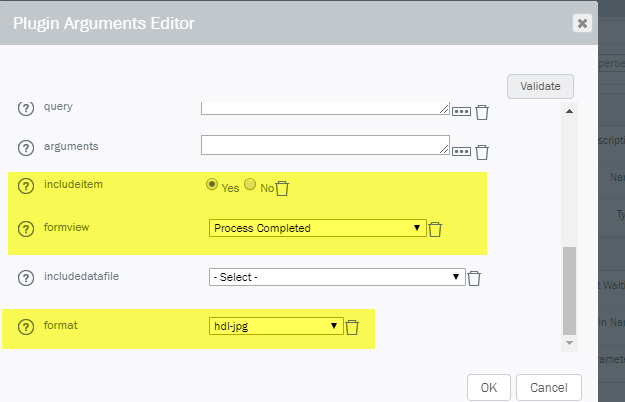Remove includeitem using its trash icon
This screenshot has width=625, height=402.
coord(282,188)
